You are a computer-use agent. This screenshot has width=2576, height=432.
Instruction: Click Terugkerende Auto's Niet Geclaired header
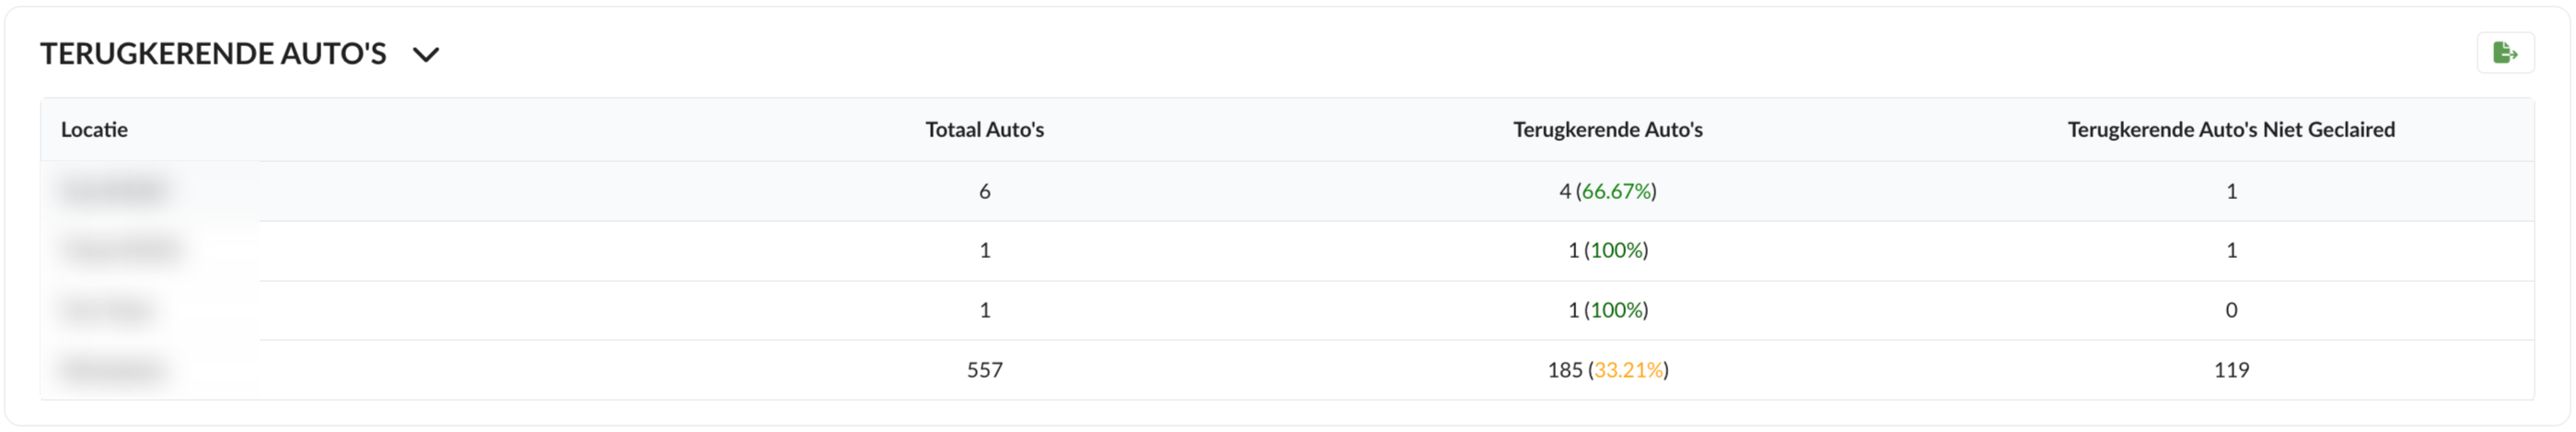click(x=2230, y=129)
